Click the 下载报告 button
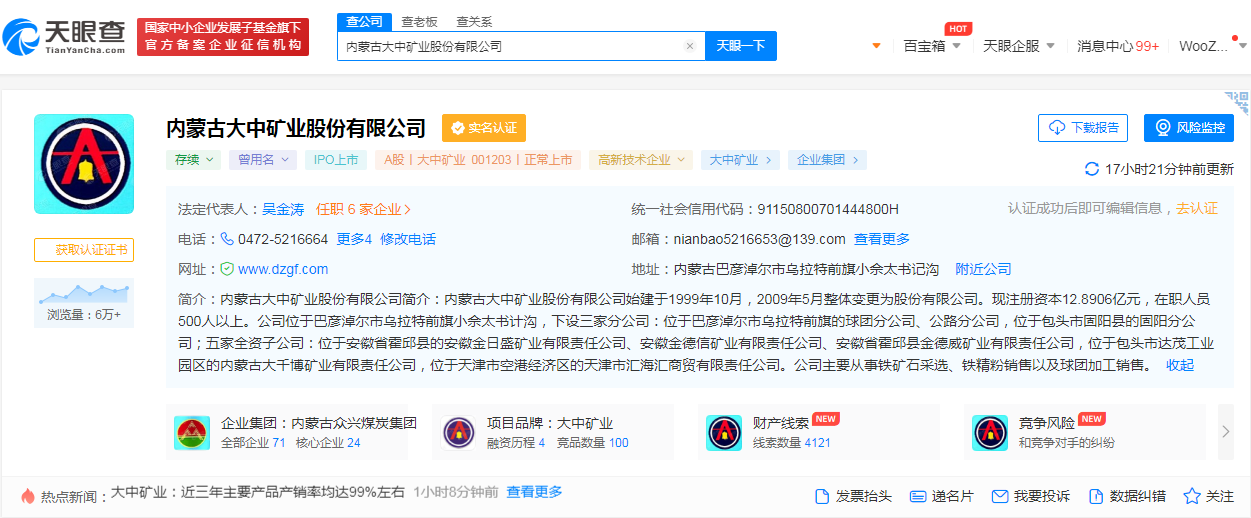This screenshot has width=1251, height=518. tap(1083, 128)
